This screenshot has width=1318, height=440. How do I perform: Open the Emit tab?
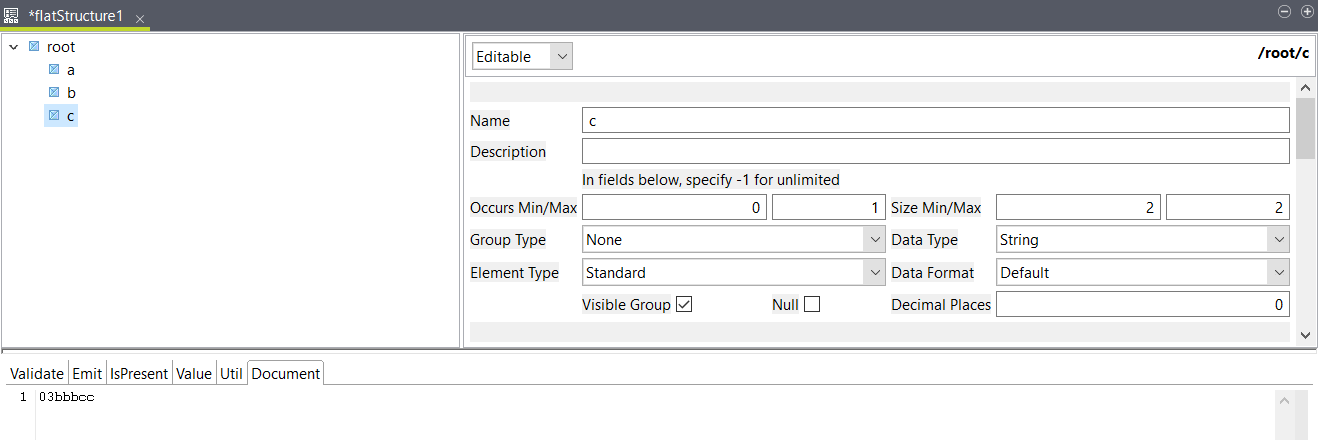(87, 374)
